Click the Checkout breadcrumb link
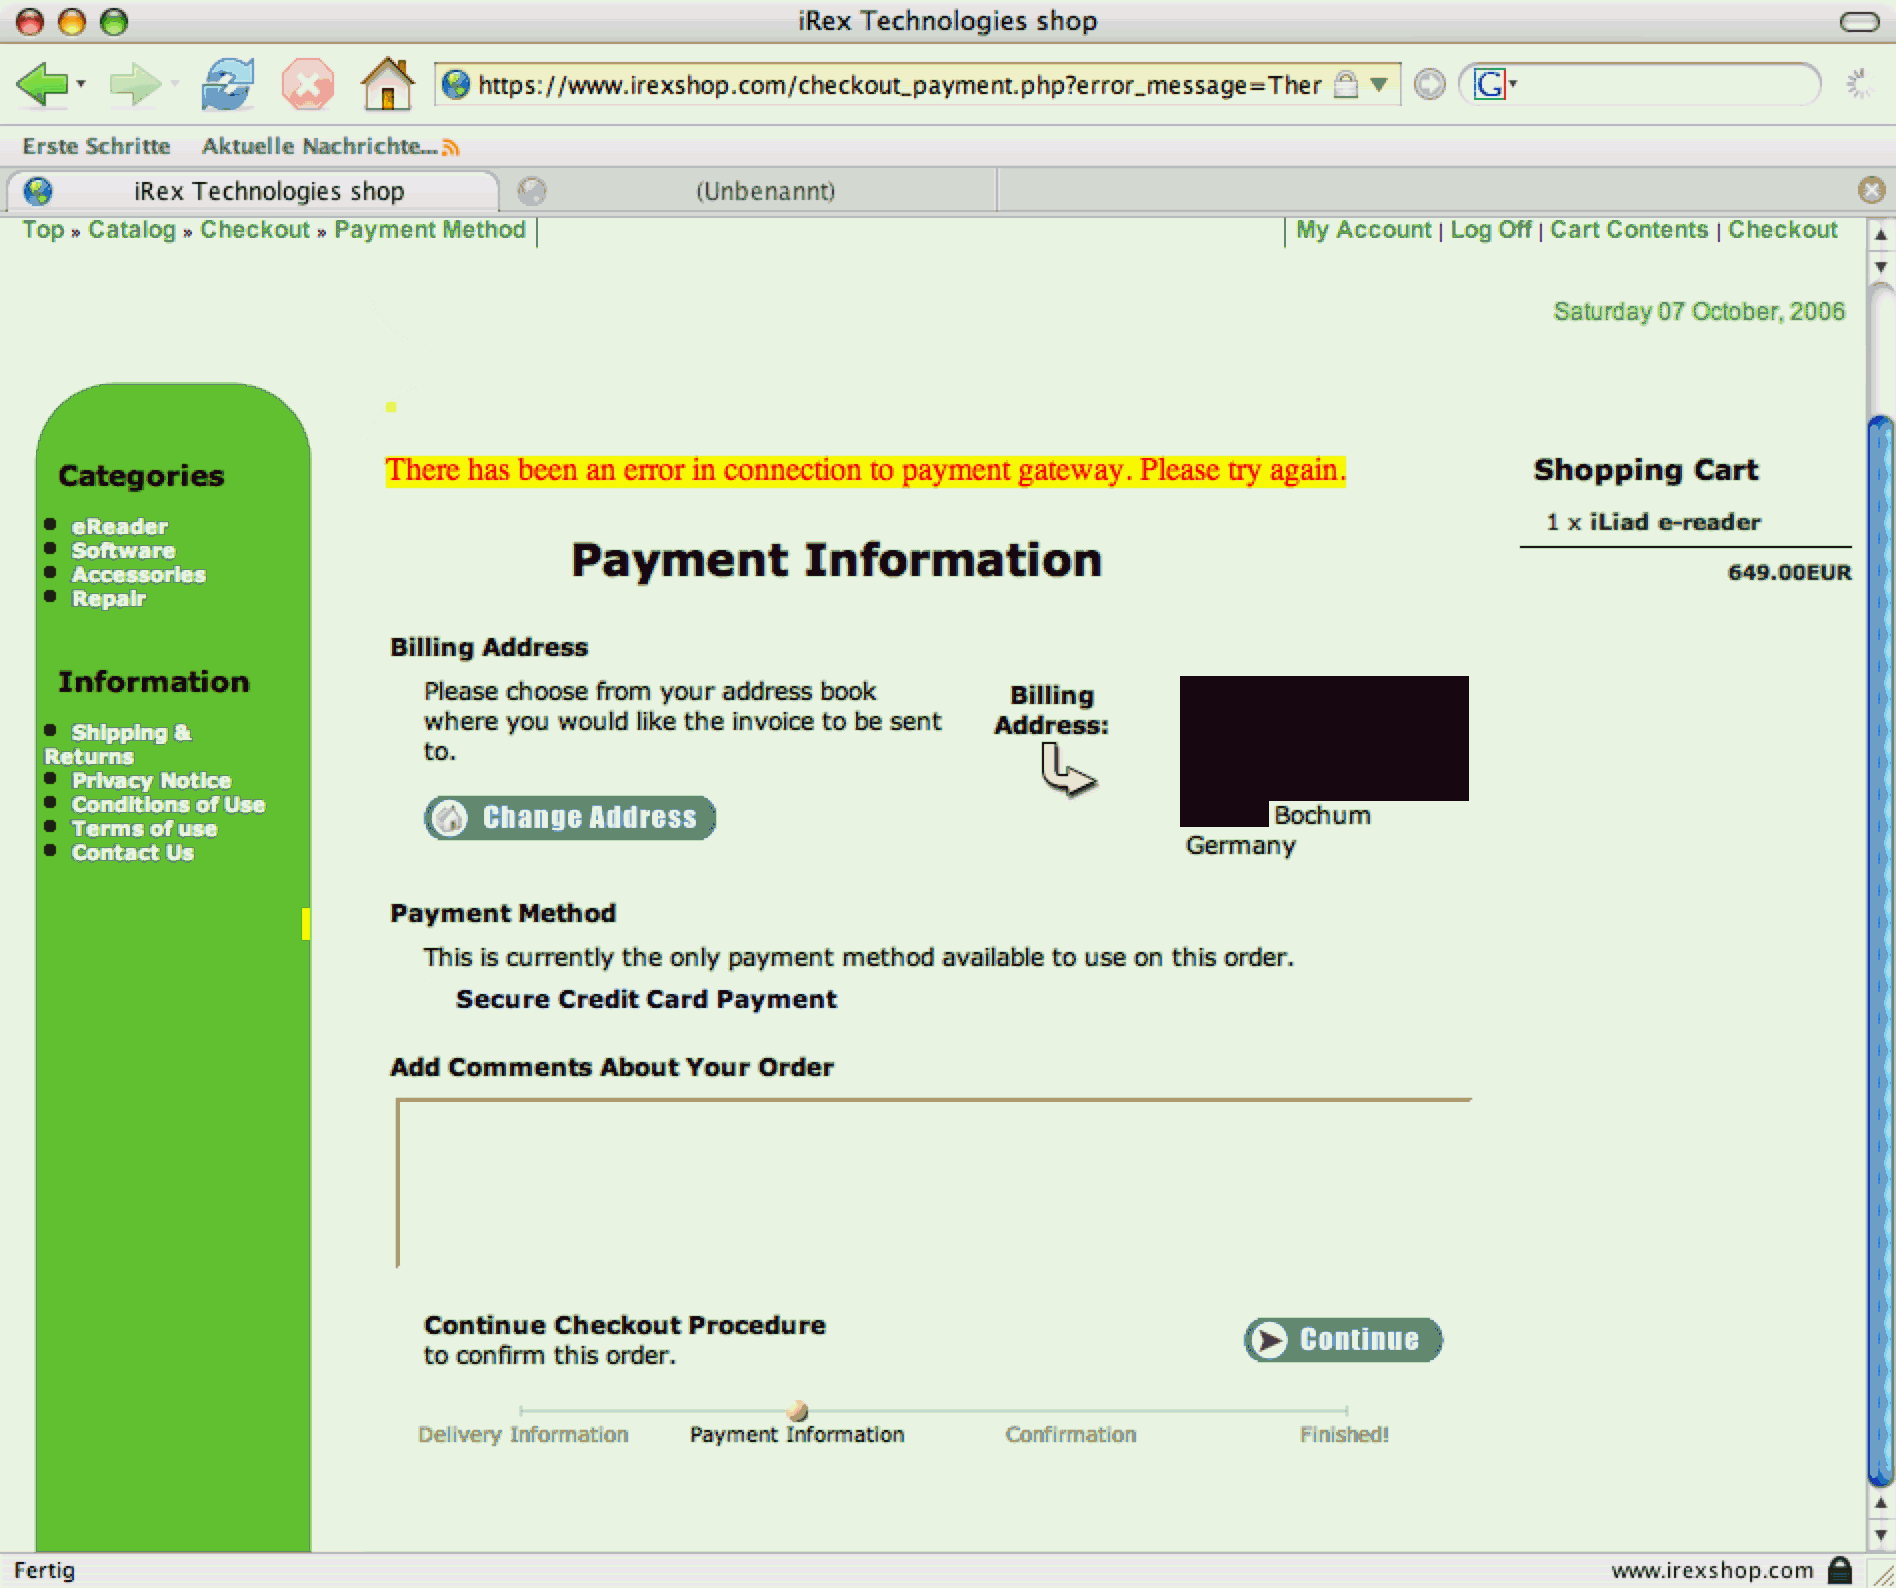The image size is (1896, 1588). click(x=255, y=230)
